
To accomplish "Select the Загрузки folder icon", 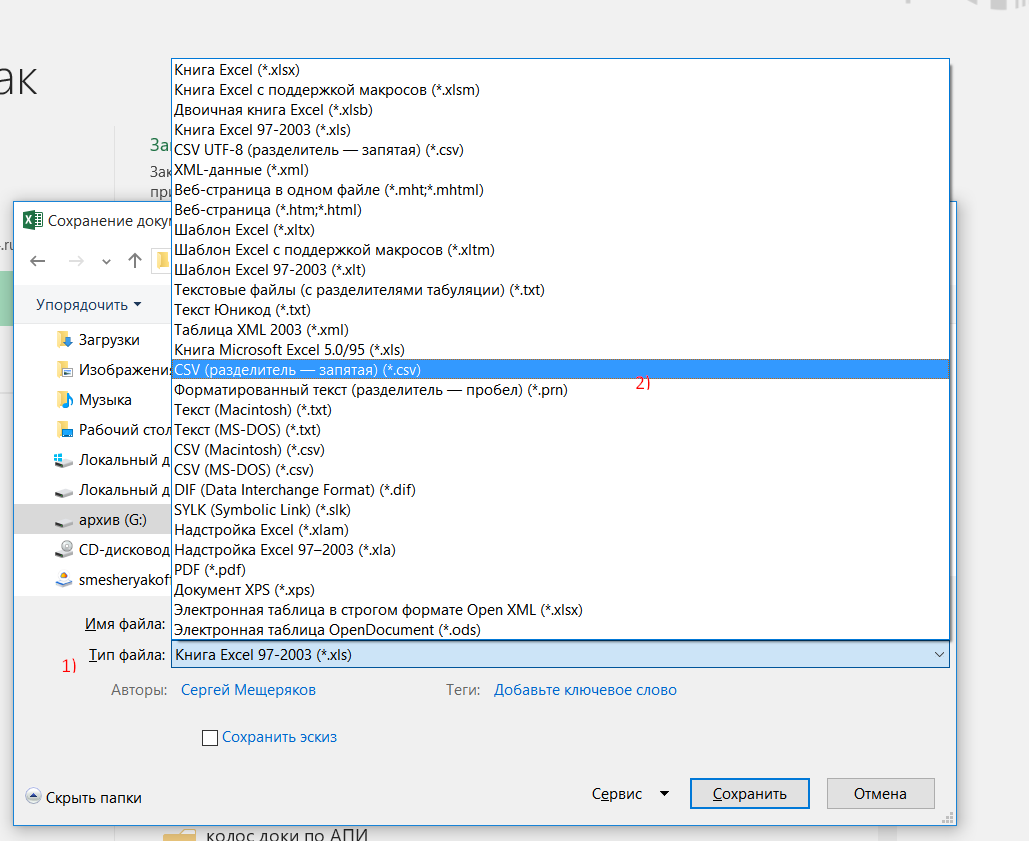I will [64, 340].
